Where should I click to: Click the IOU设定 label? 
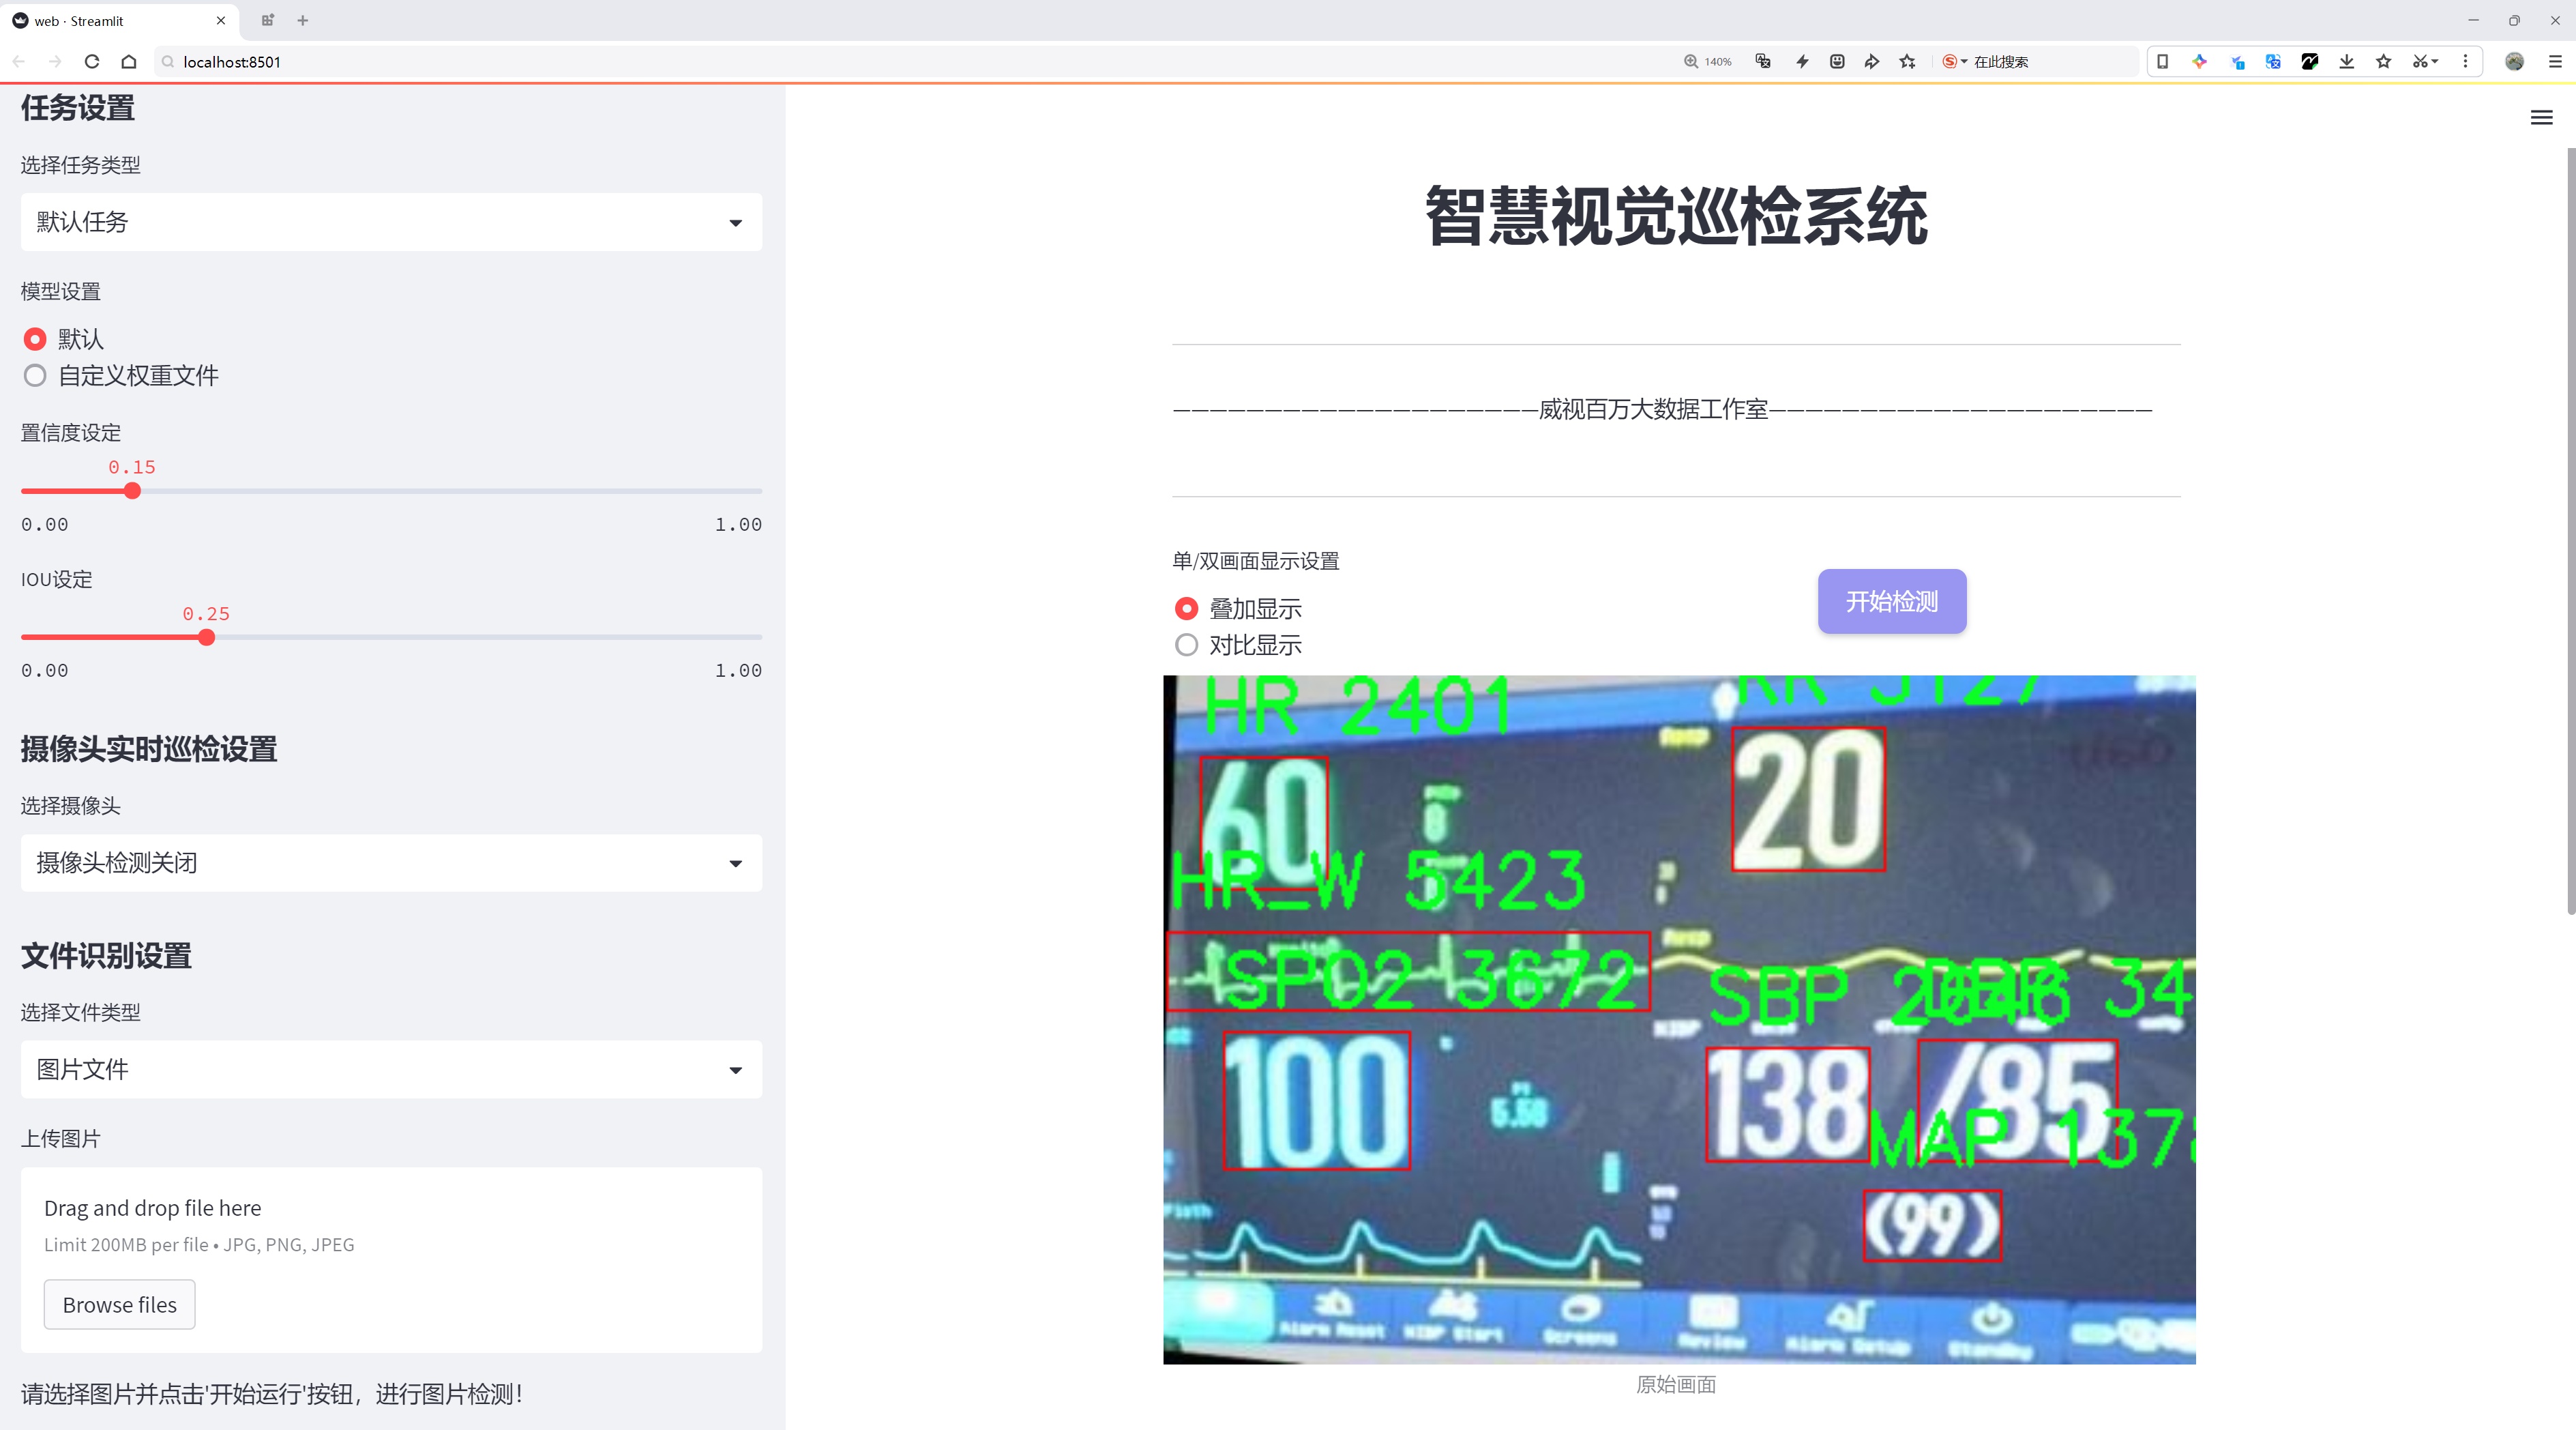(x=57, y=580)
